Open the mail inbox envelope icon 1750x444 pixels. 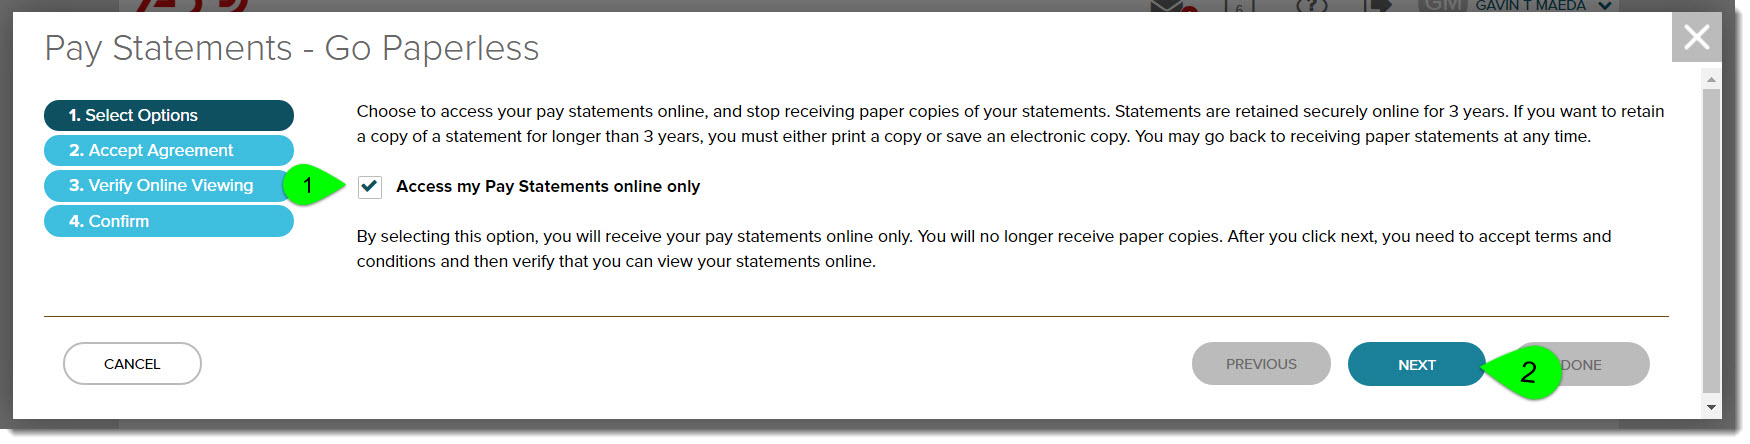tap(1167, 6)
